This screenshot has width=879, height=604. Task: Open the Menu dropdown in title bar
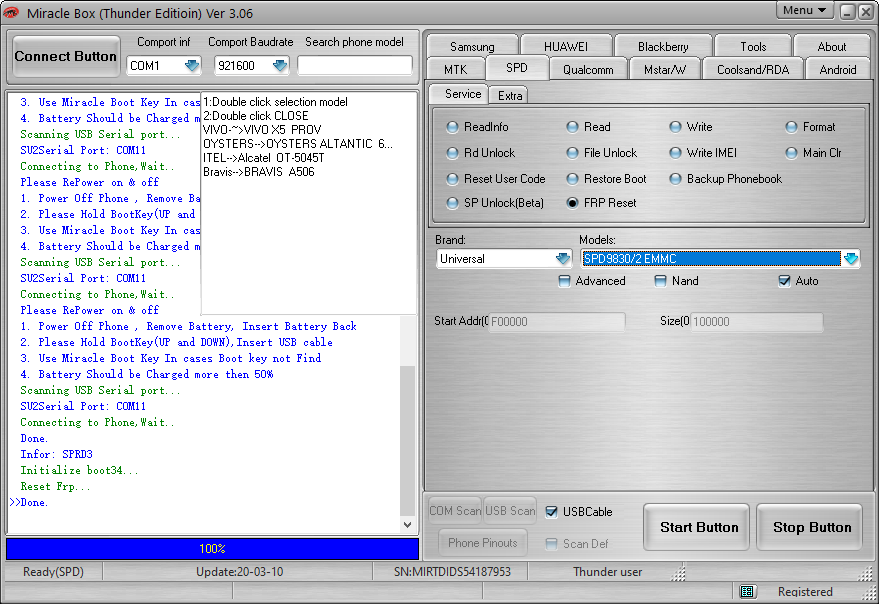(x=804, y=11)
